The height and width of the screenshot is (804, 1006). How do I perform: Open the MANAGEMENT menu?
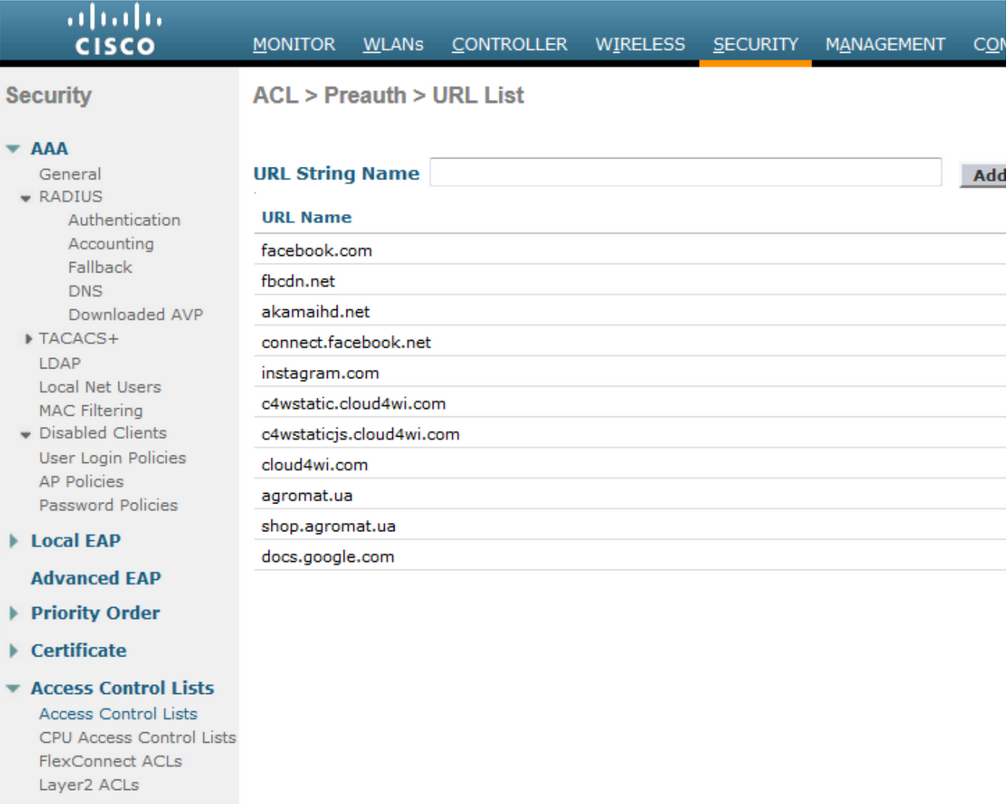885,44
